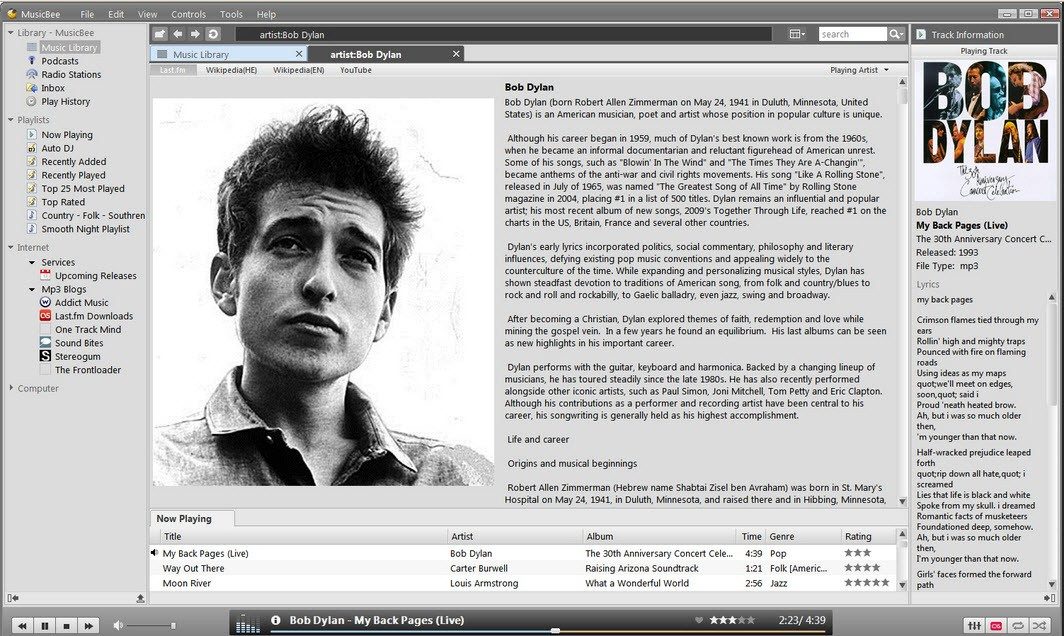The image size is (1064, 636).
Task: Open the Inbox item
Action: tap(53, 88)
